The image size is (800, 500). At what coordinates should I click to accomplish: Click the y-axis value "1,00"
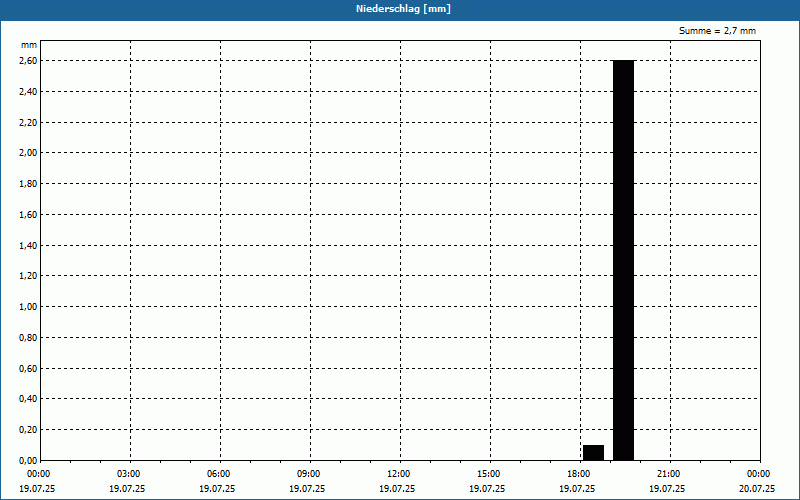tap(28, 307)
